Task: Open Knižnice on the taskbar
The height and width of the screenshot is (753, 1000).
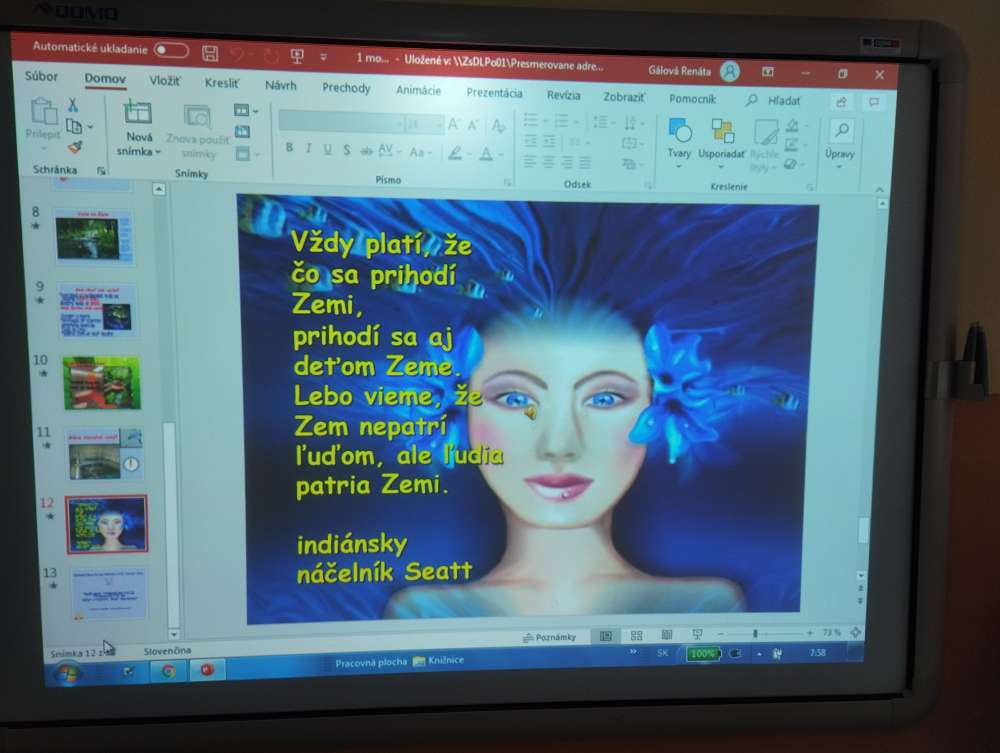Action: click(439, 661)
